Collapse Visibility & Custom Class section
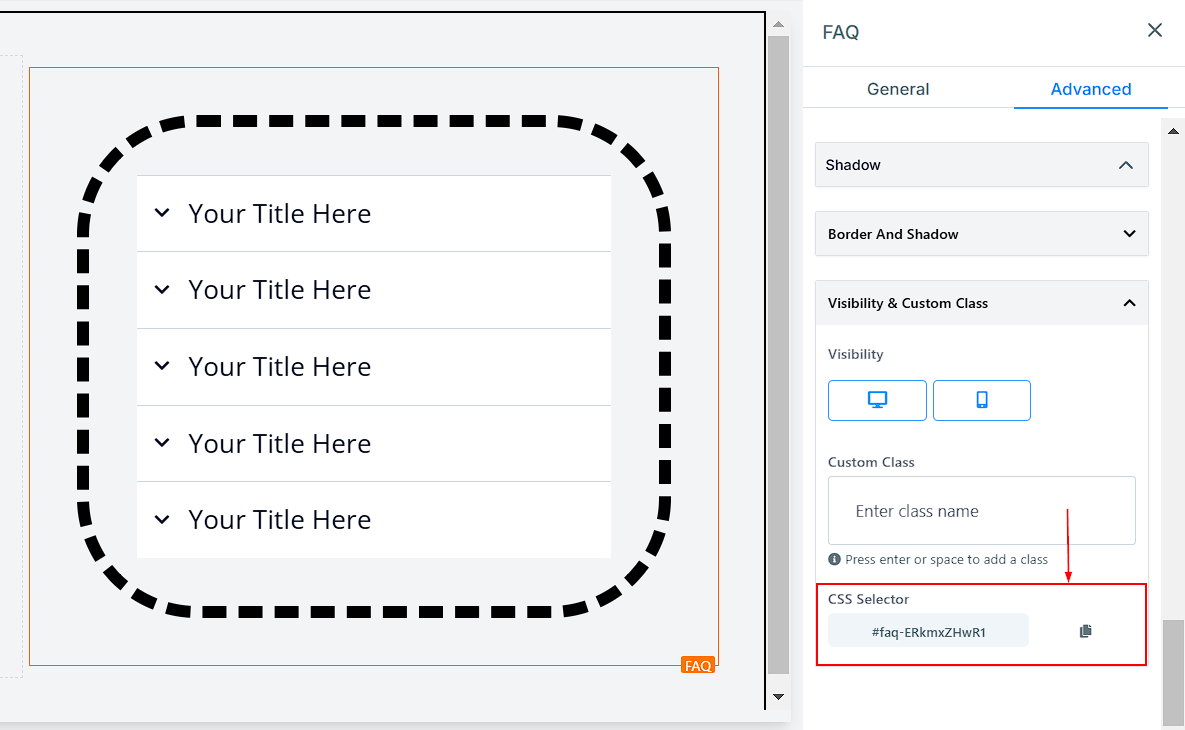 click(1129, 303)
